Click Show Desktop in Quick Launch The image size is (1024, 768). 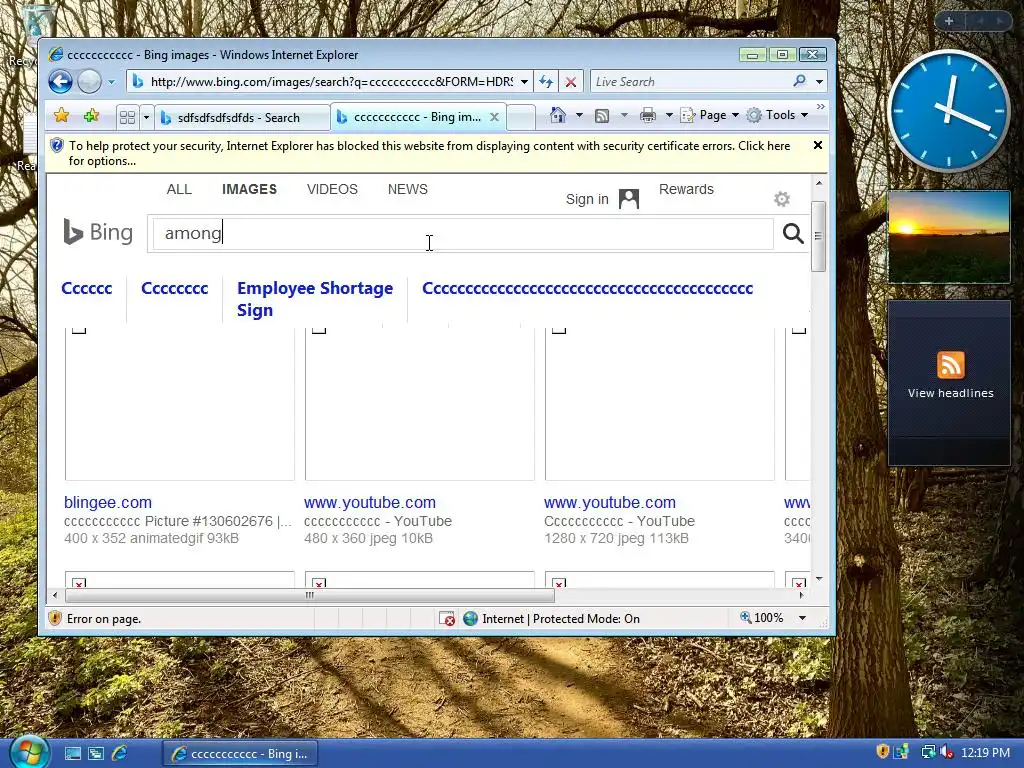[x=72, y=754]
